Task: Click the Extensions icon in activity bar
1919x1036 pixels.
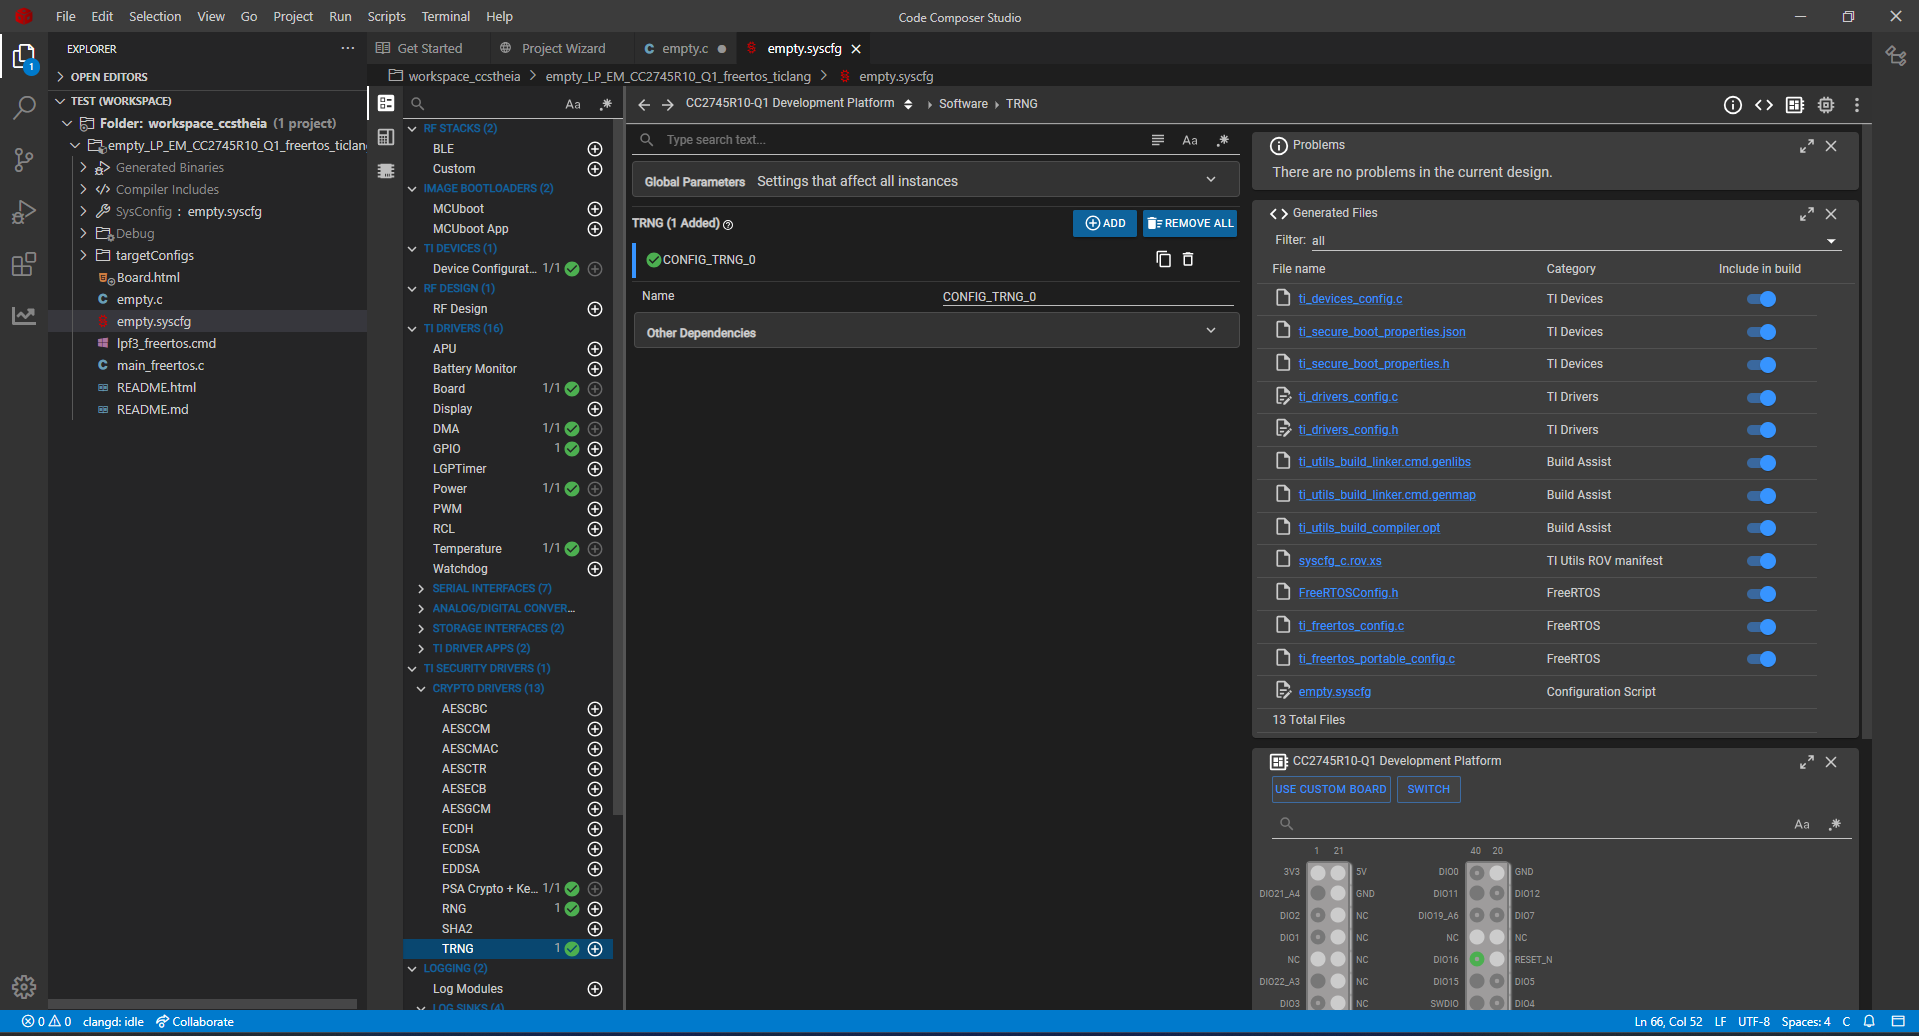Action: click(x=24, y=265)
